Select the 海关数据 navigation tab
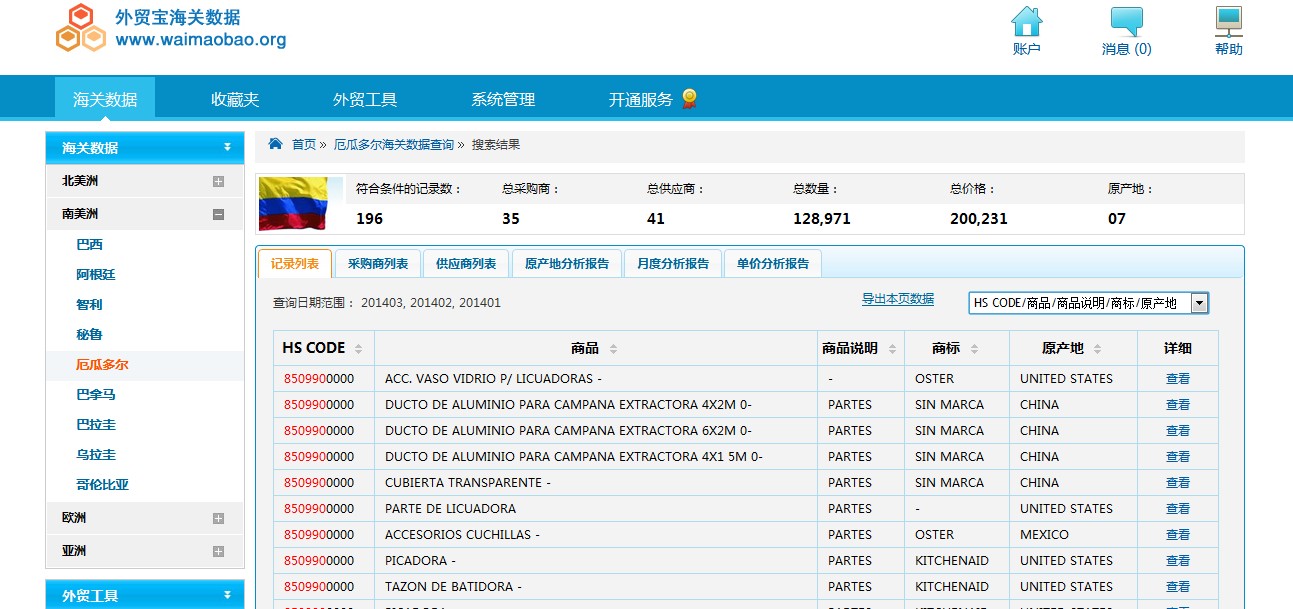This screenshot has height=609, width=1293. [x=105, y=99]
